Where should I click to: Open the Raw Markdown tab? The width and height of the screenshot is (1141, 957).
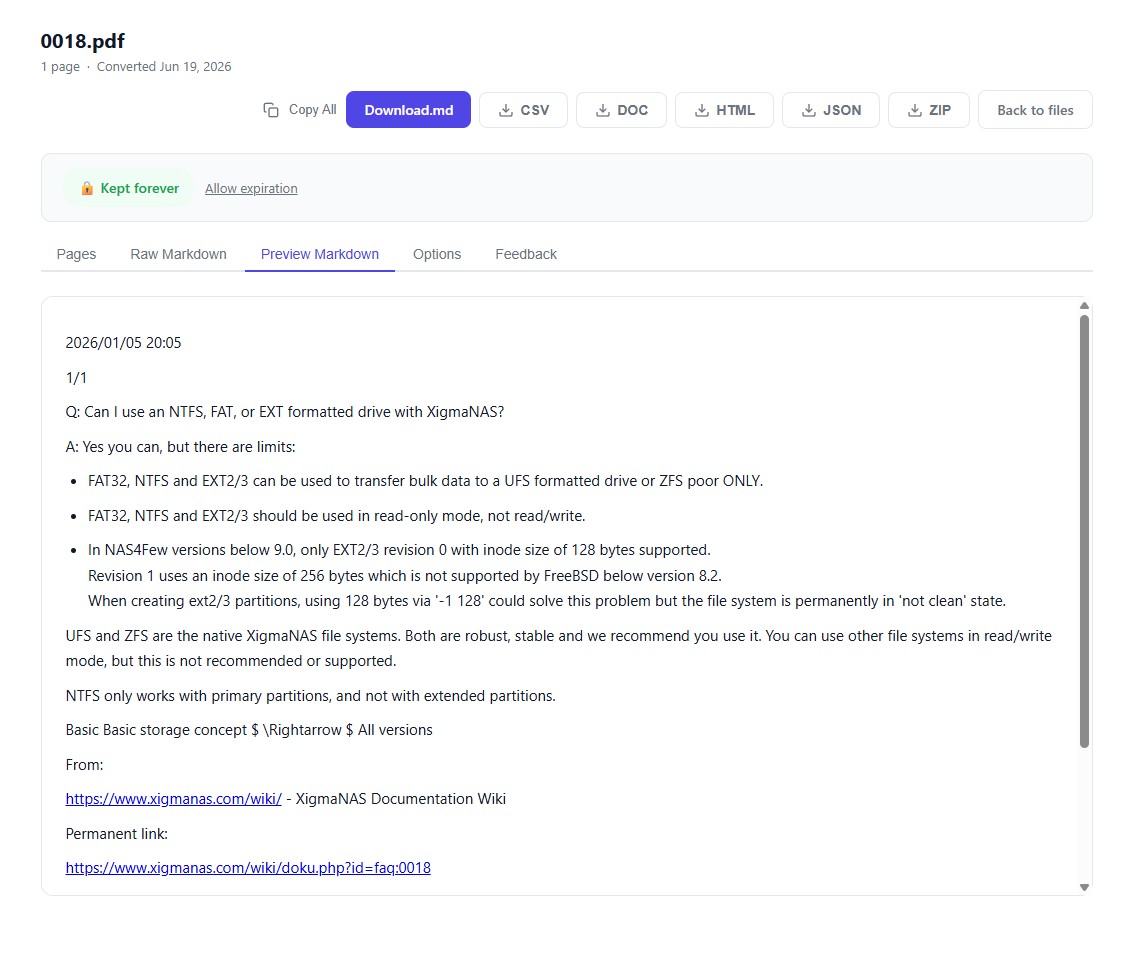(x=178, y=254)
